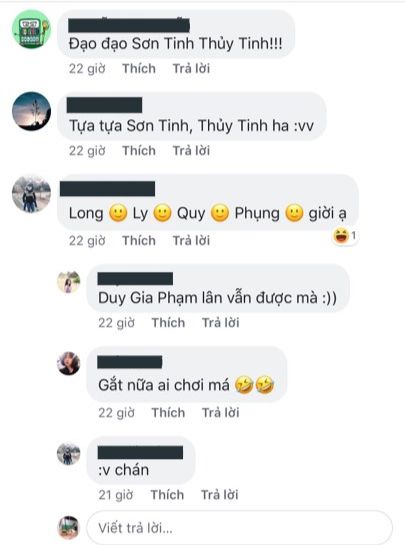The width and height of the screenshot is (405, 545).
Task: Open avatar beside ':v chán' reply
Action: (x=69, y=454)
